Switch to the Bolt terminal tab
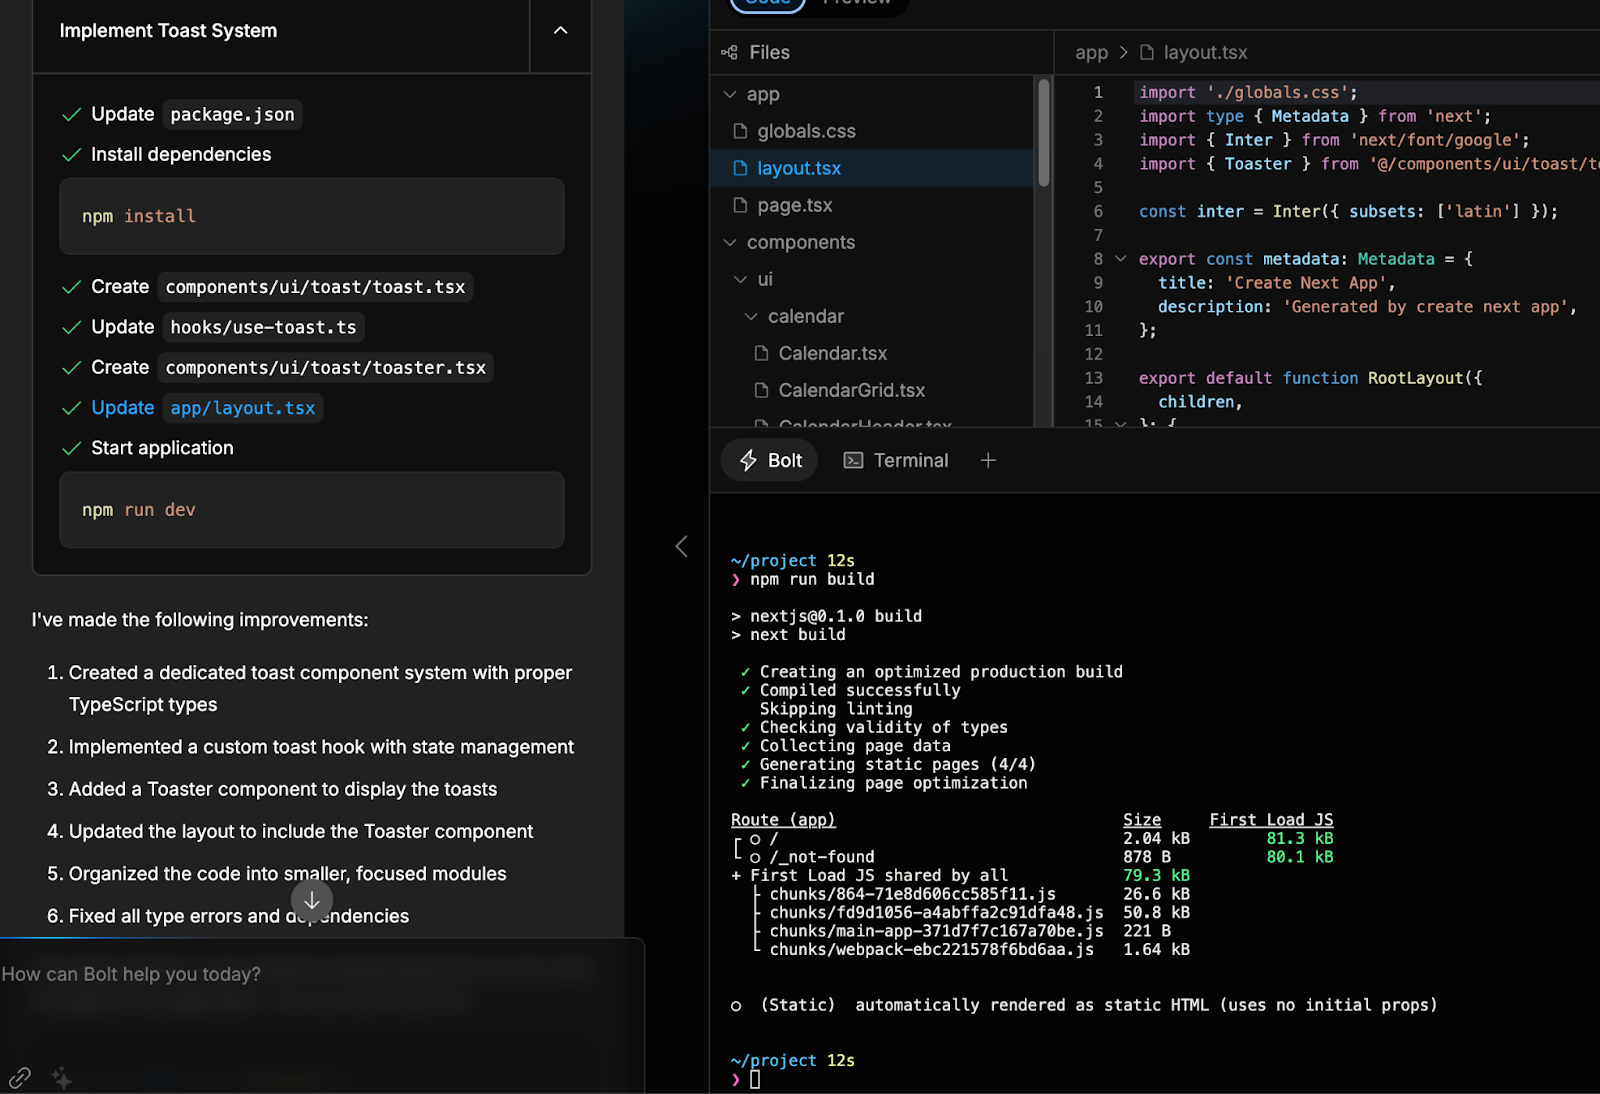Screen dimensions: 1600x1094 coord(770,460)
